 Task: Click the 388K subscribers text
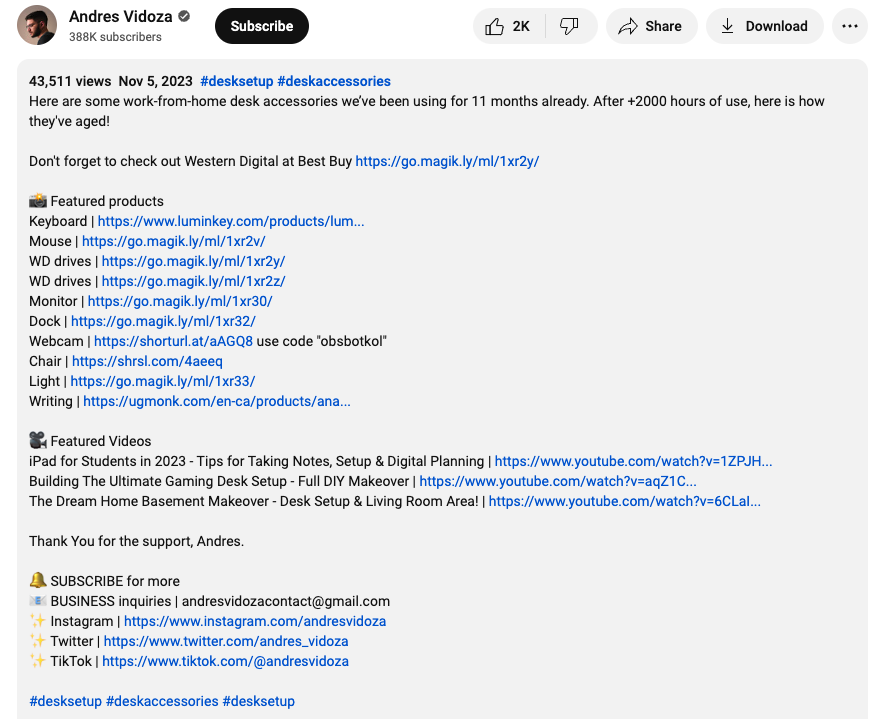pyautogui.click(x=115, y=37)
